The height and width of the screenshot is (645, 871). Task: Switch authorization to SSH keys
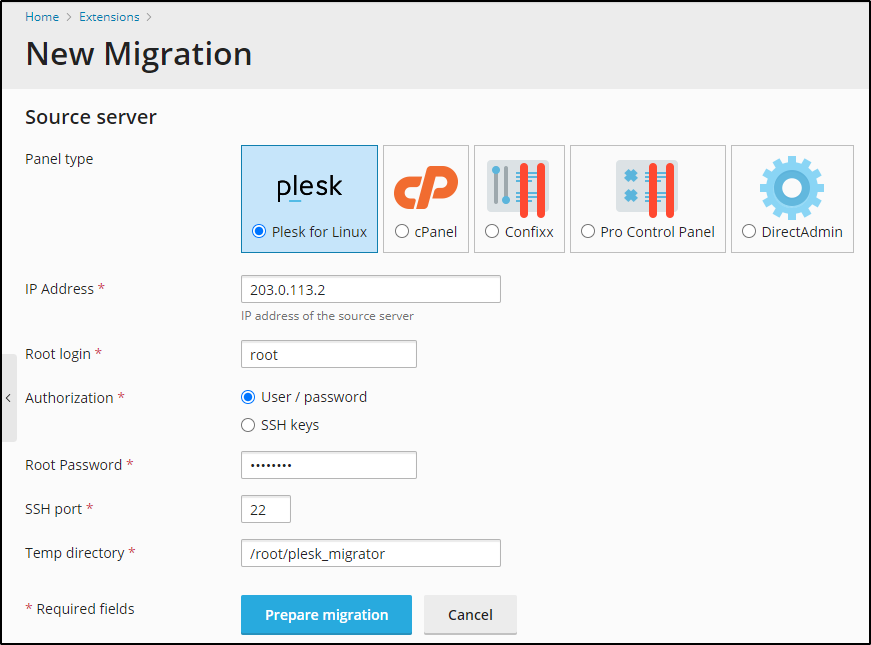pyautogui.click(x=249, y=425)
